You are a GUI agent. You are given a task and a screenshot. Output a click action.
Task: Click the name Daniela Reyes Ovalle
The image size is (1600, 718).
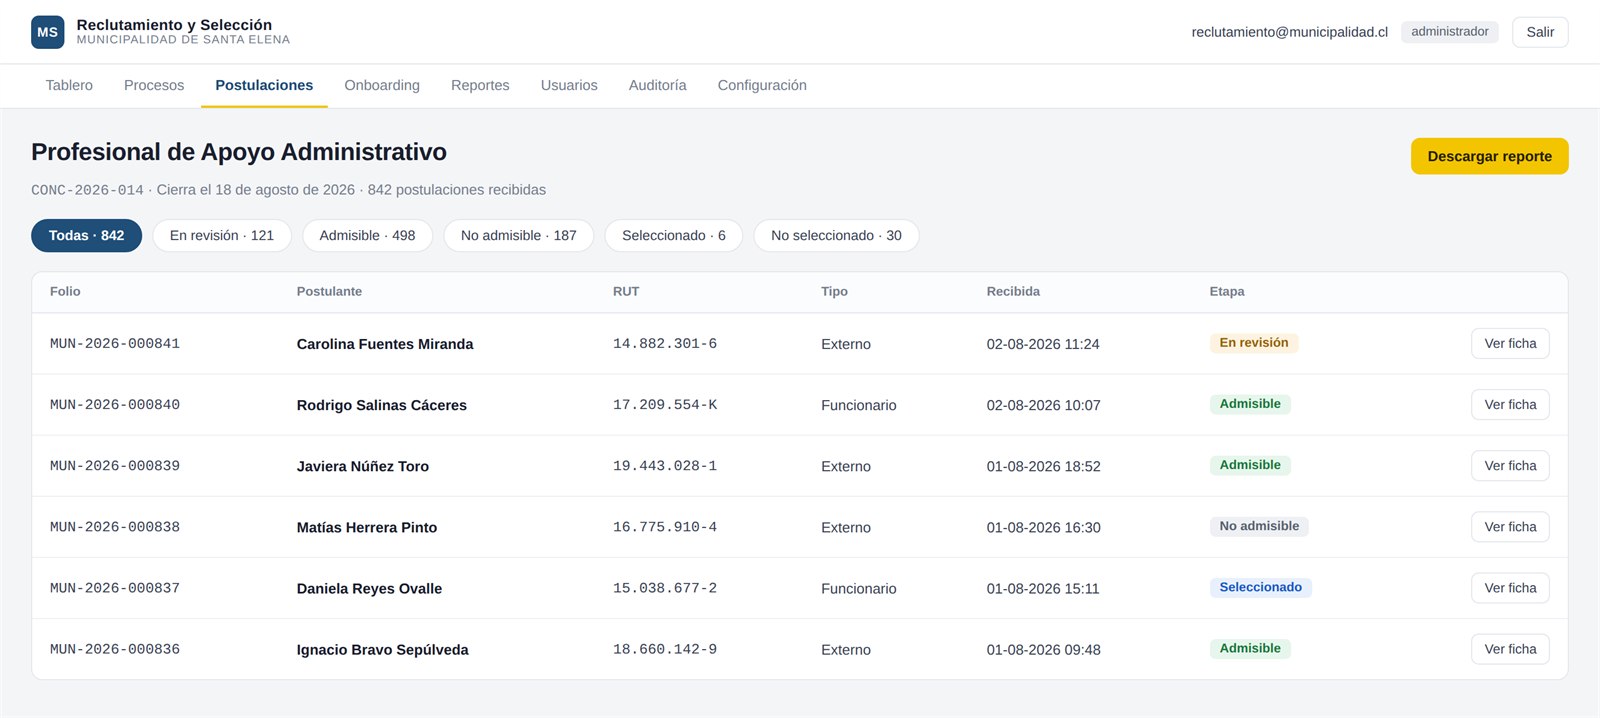(369, 588)
